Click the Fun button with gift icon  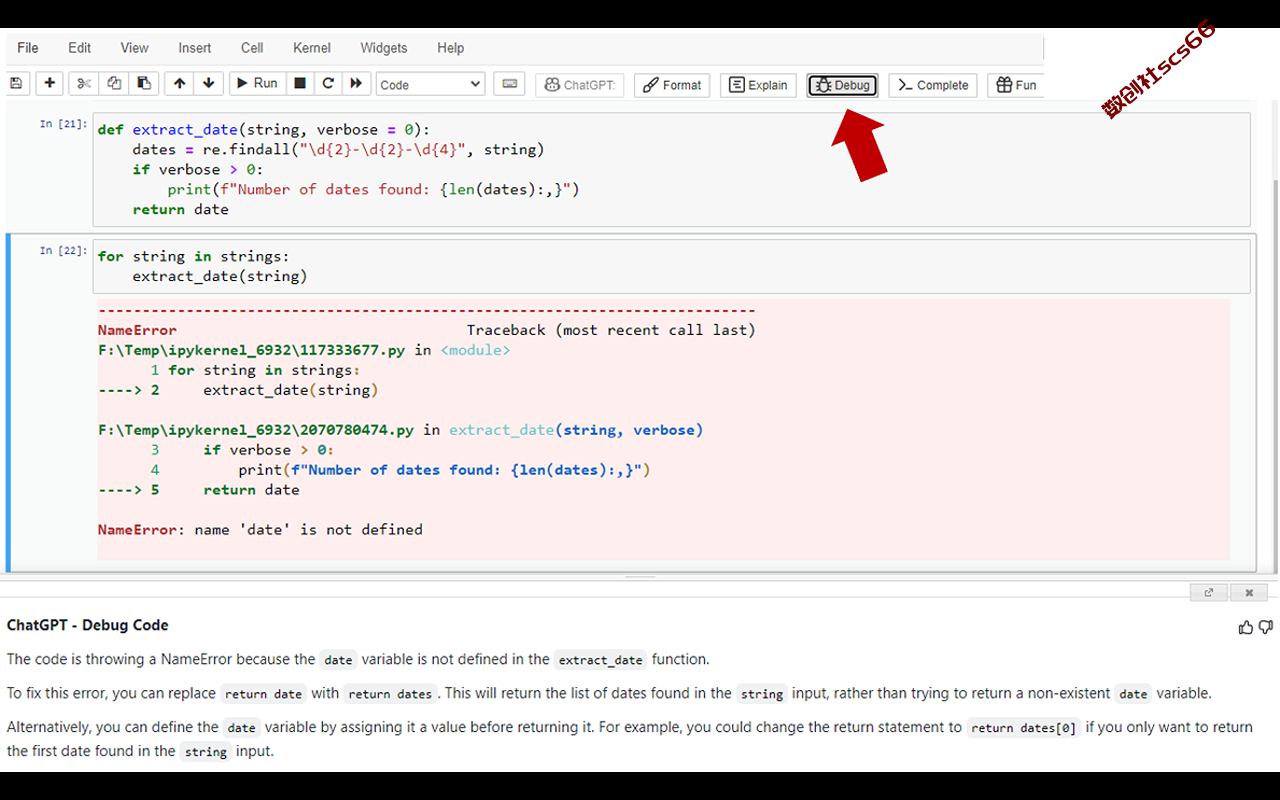(1015, 85)
